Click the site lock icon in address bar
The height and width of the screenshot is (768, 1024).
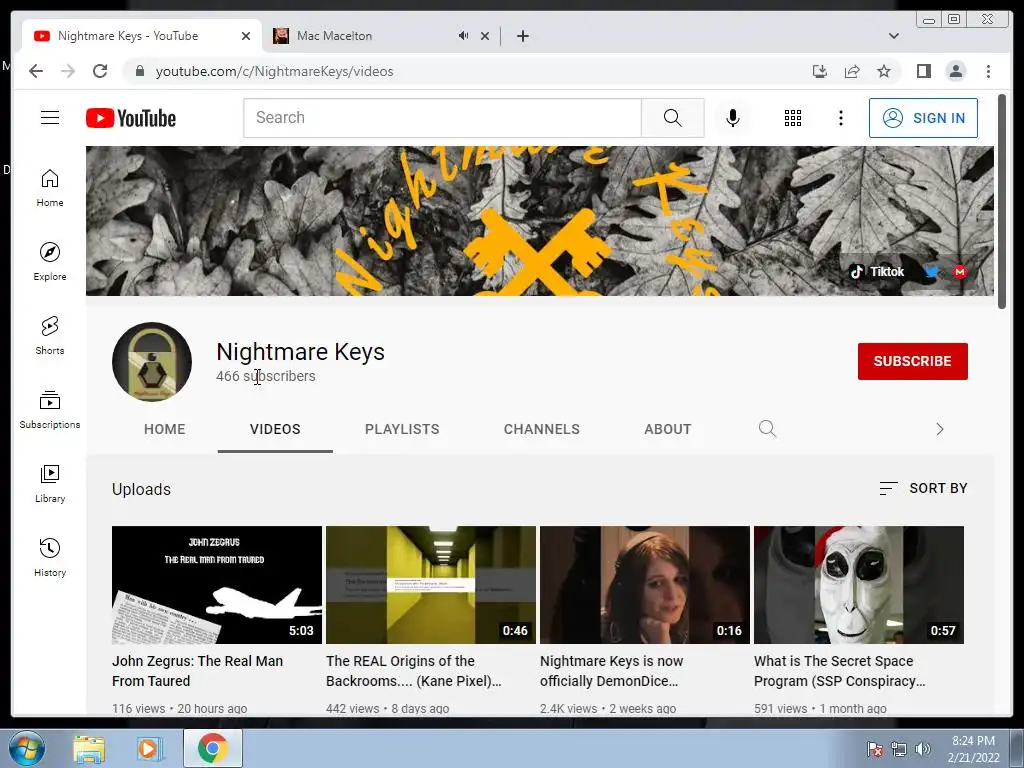(139, 71)
